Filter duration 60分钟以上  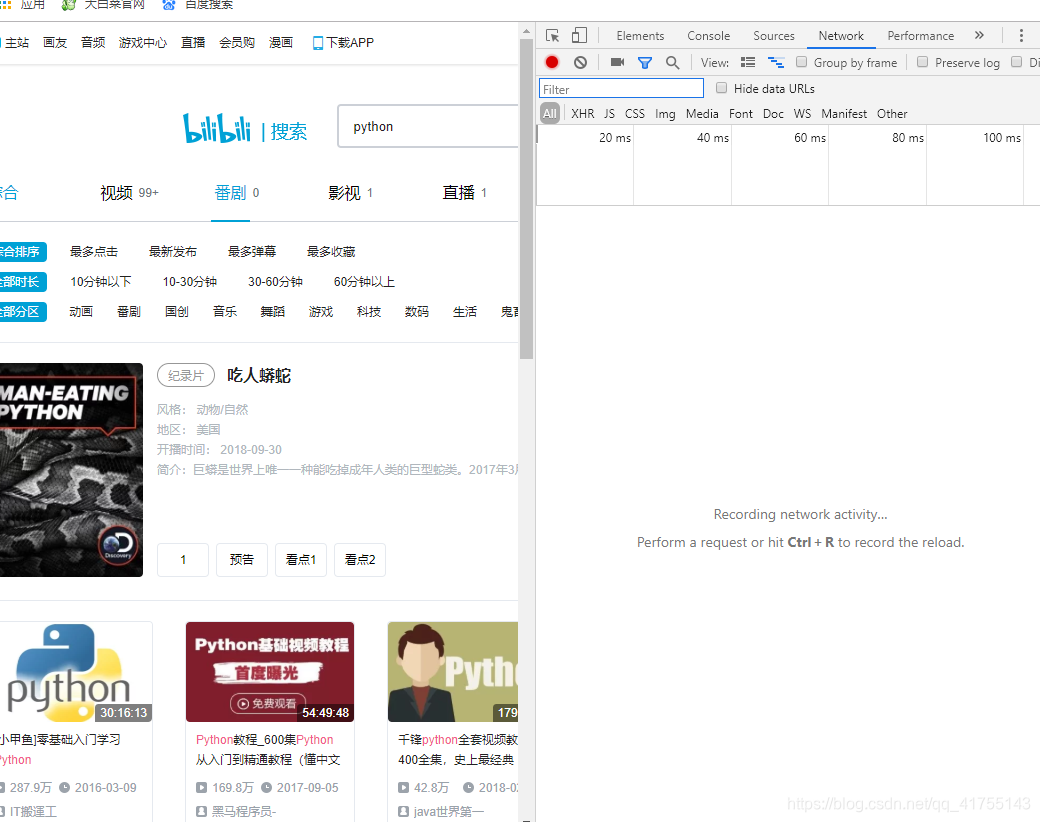tap(364, 281)
